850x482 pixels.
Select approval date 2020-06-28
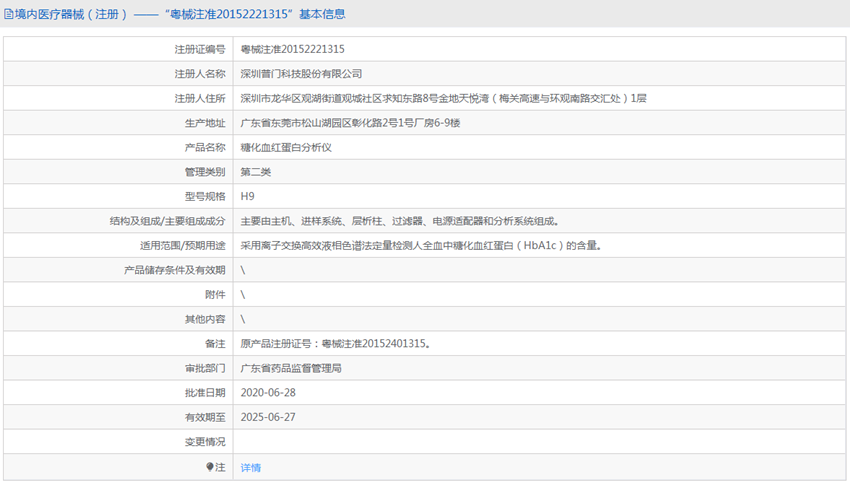coord(268,393)
